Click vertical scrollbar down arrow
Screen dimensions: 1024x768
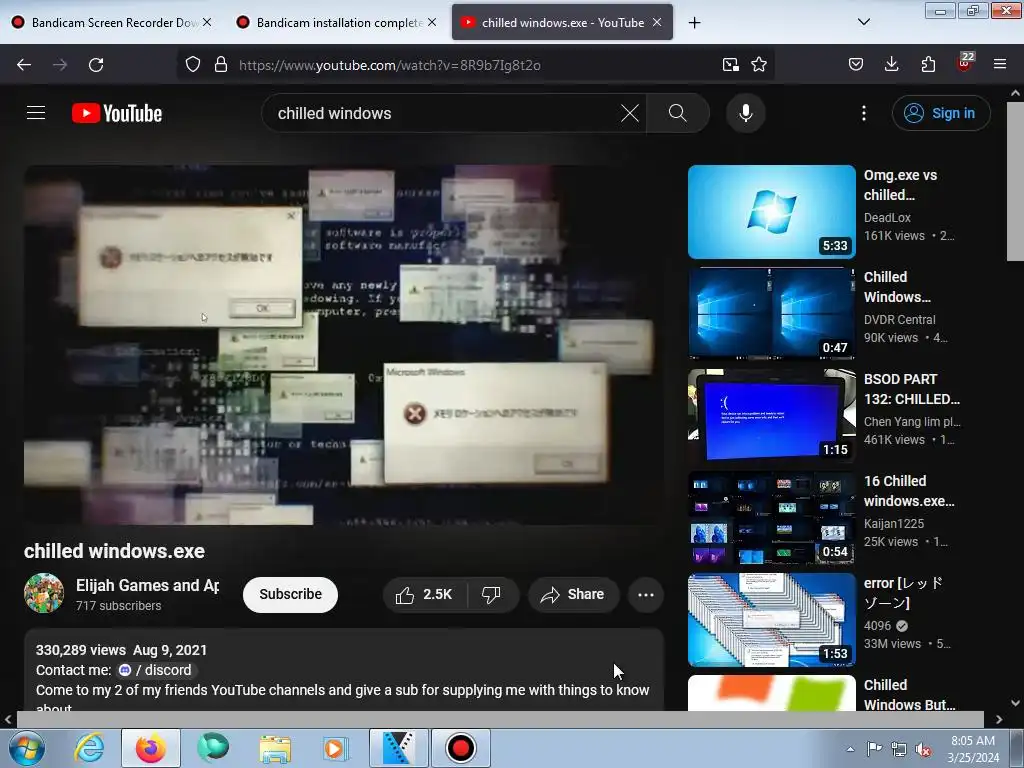1016,703
